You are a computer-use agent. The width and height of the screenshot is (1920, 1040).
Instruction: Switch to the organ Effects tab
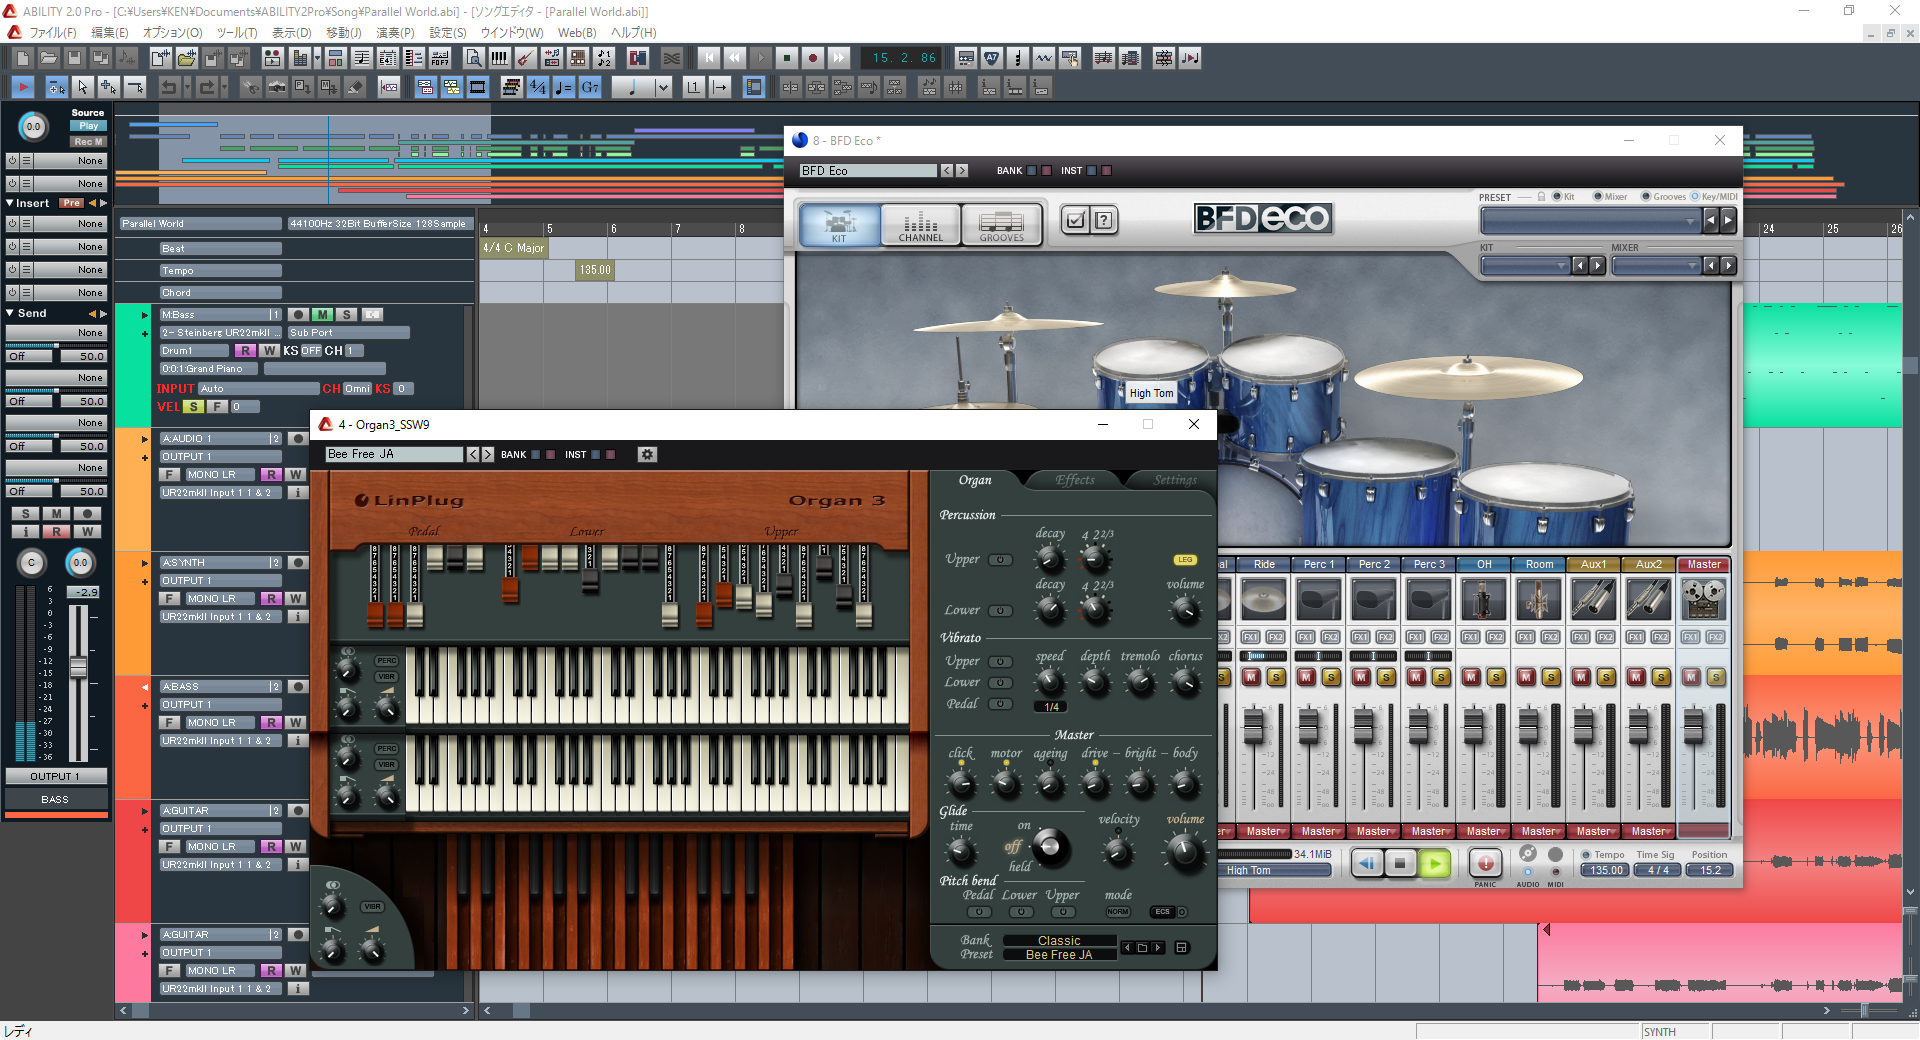pyautogui.click(x=1075, y=480)
